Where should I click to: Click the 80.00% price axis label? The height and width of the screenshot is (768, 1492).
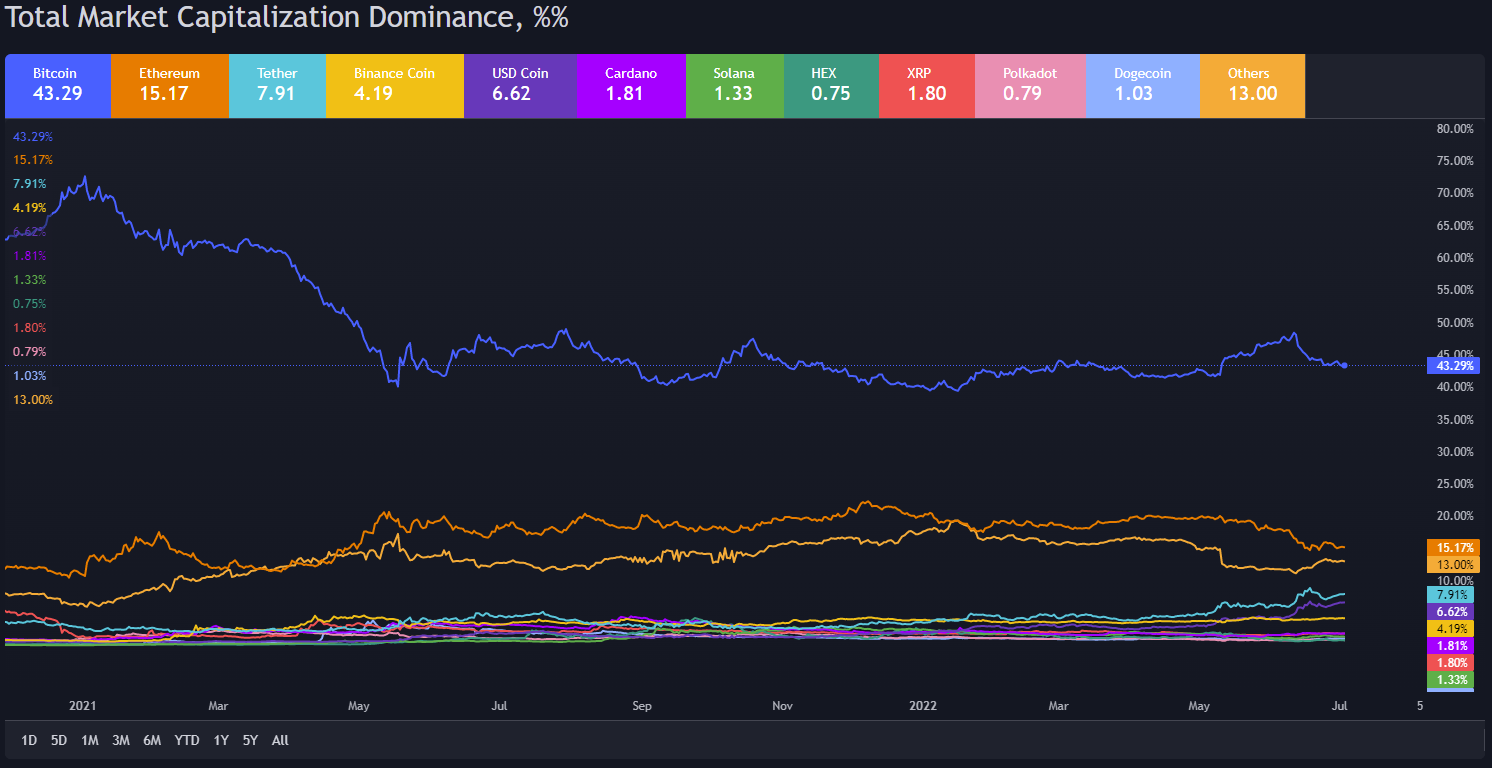pos(1455,129)
